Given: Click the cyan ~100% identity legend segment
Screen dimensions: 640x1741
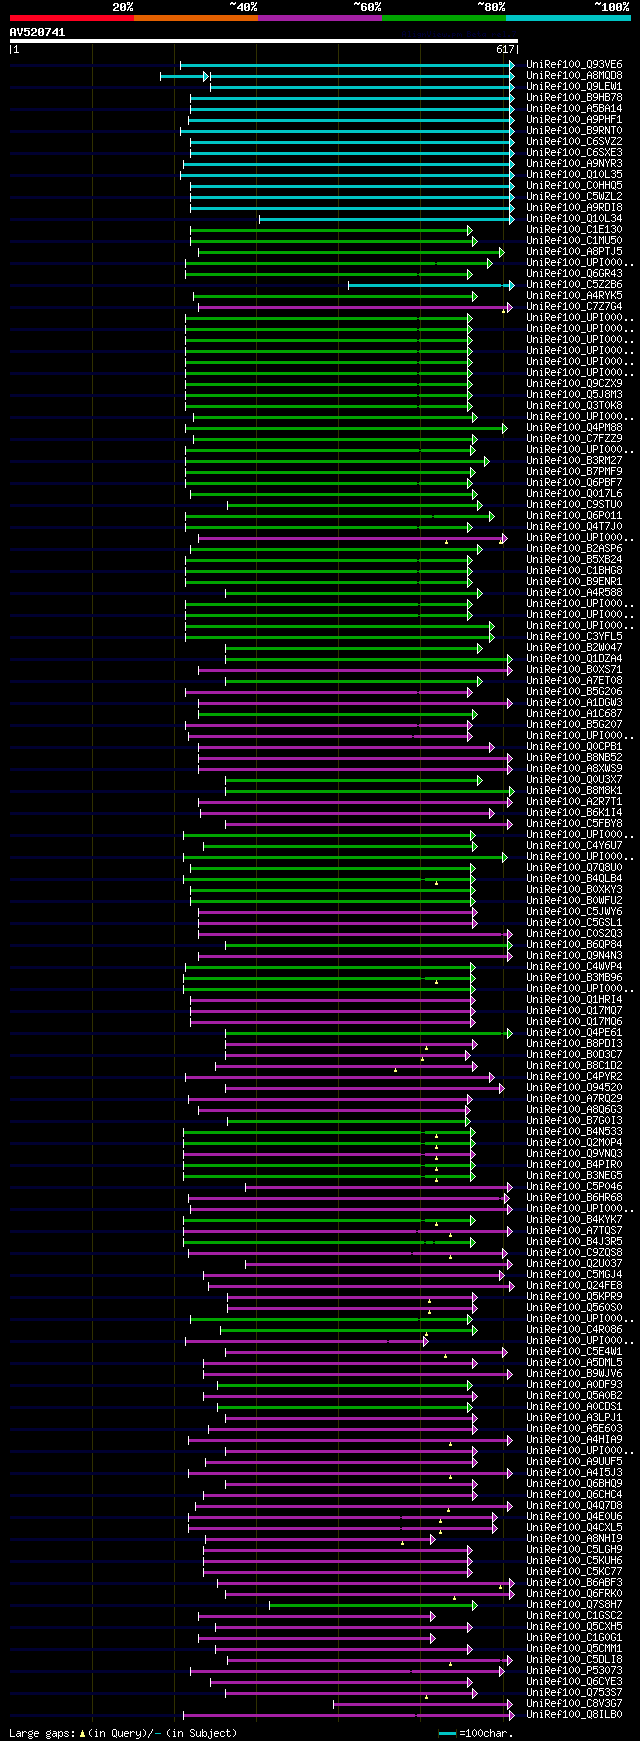Looking at the screenshot, I should [568, 17].
